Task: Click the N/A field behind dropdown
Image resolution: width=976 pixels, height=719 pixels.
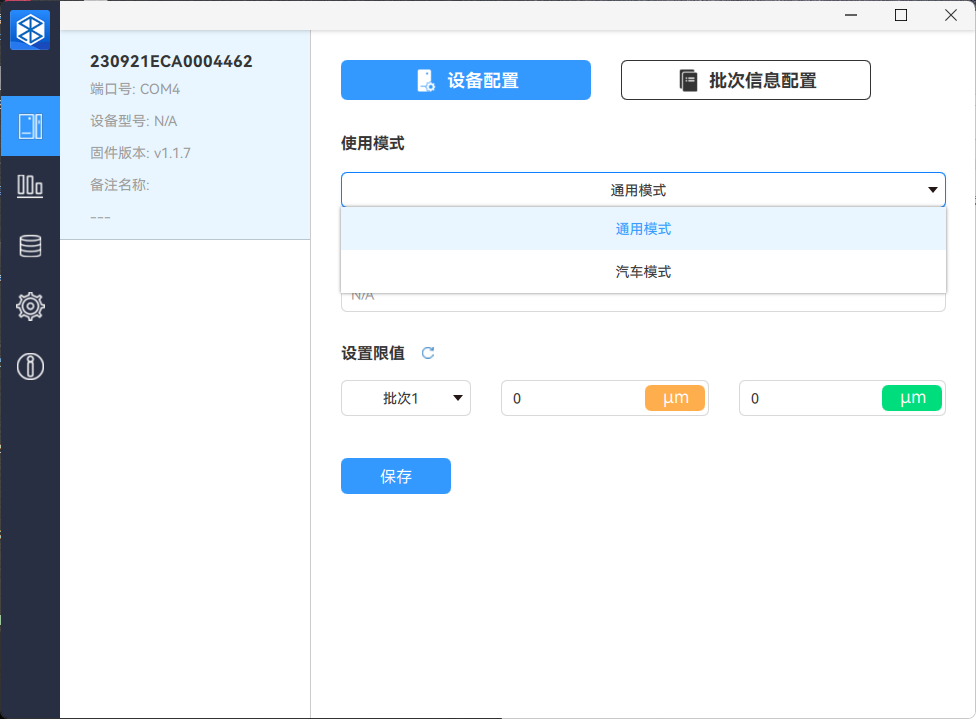Action: tap(643, 302)
